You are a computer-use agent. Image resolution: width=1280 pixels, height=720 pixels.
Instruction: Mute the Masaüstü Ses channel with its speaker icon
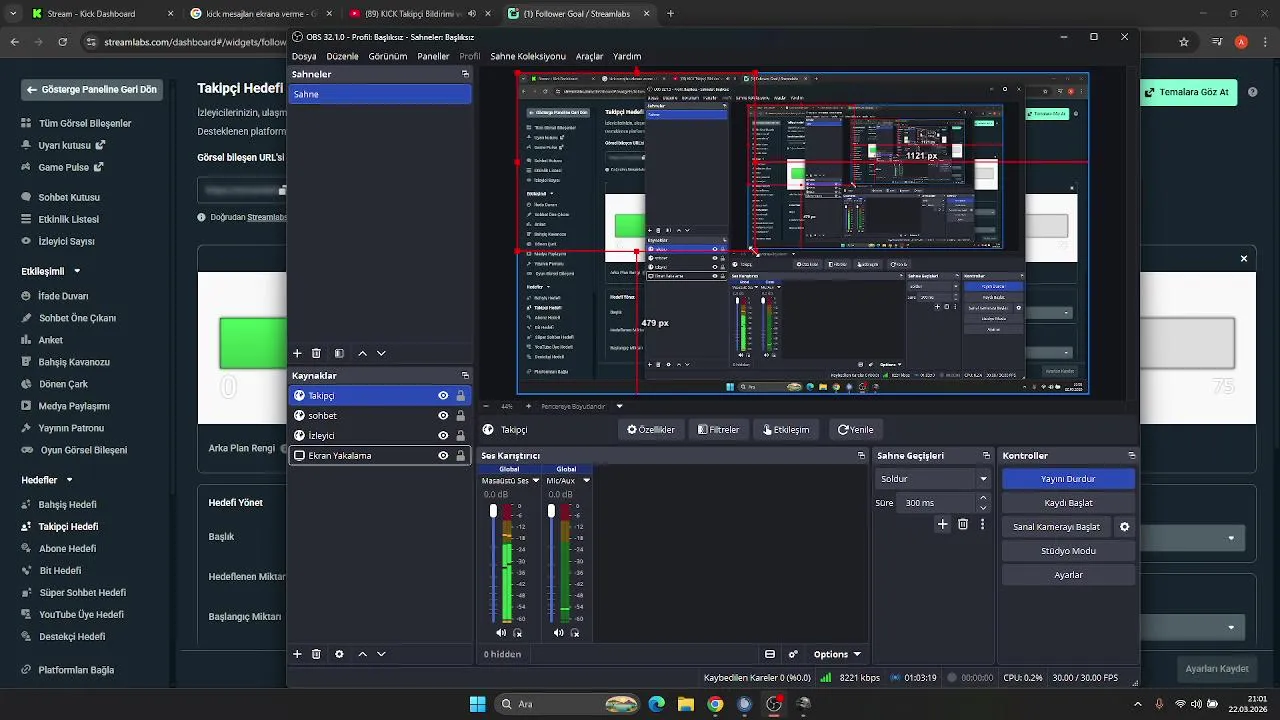(501, 633)
